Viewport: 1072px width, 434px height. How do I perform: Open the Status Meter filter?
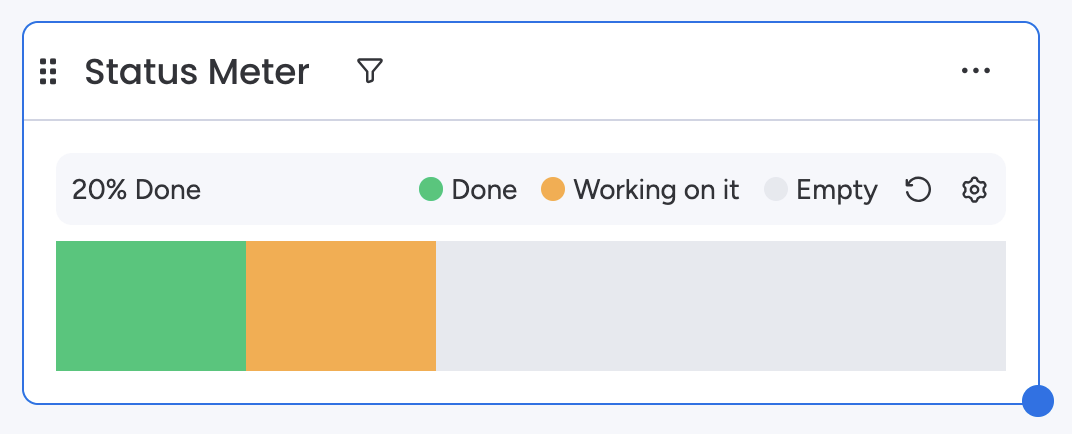(370, 71)
